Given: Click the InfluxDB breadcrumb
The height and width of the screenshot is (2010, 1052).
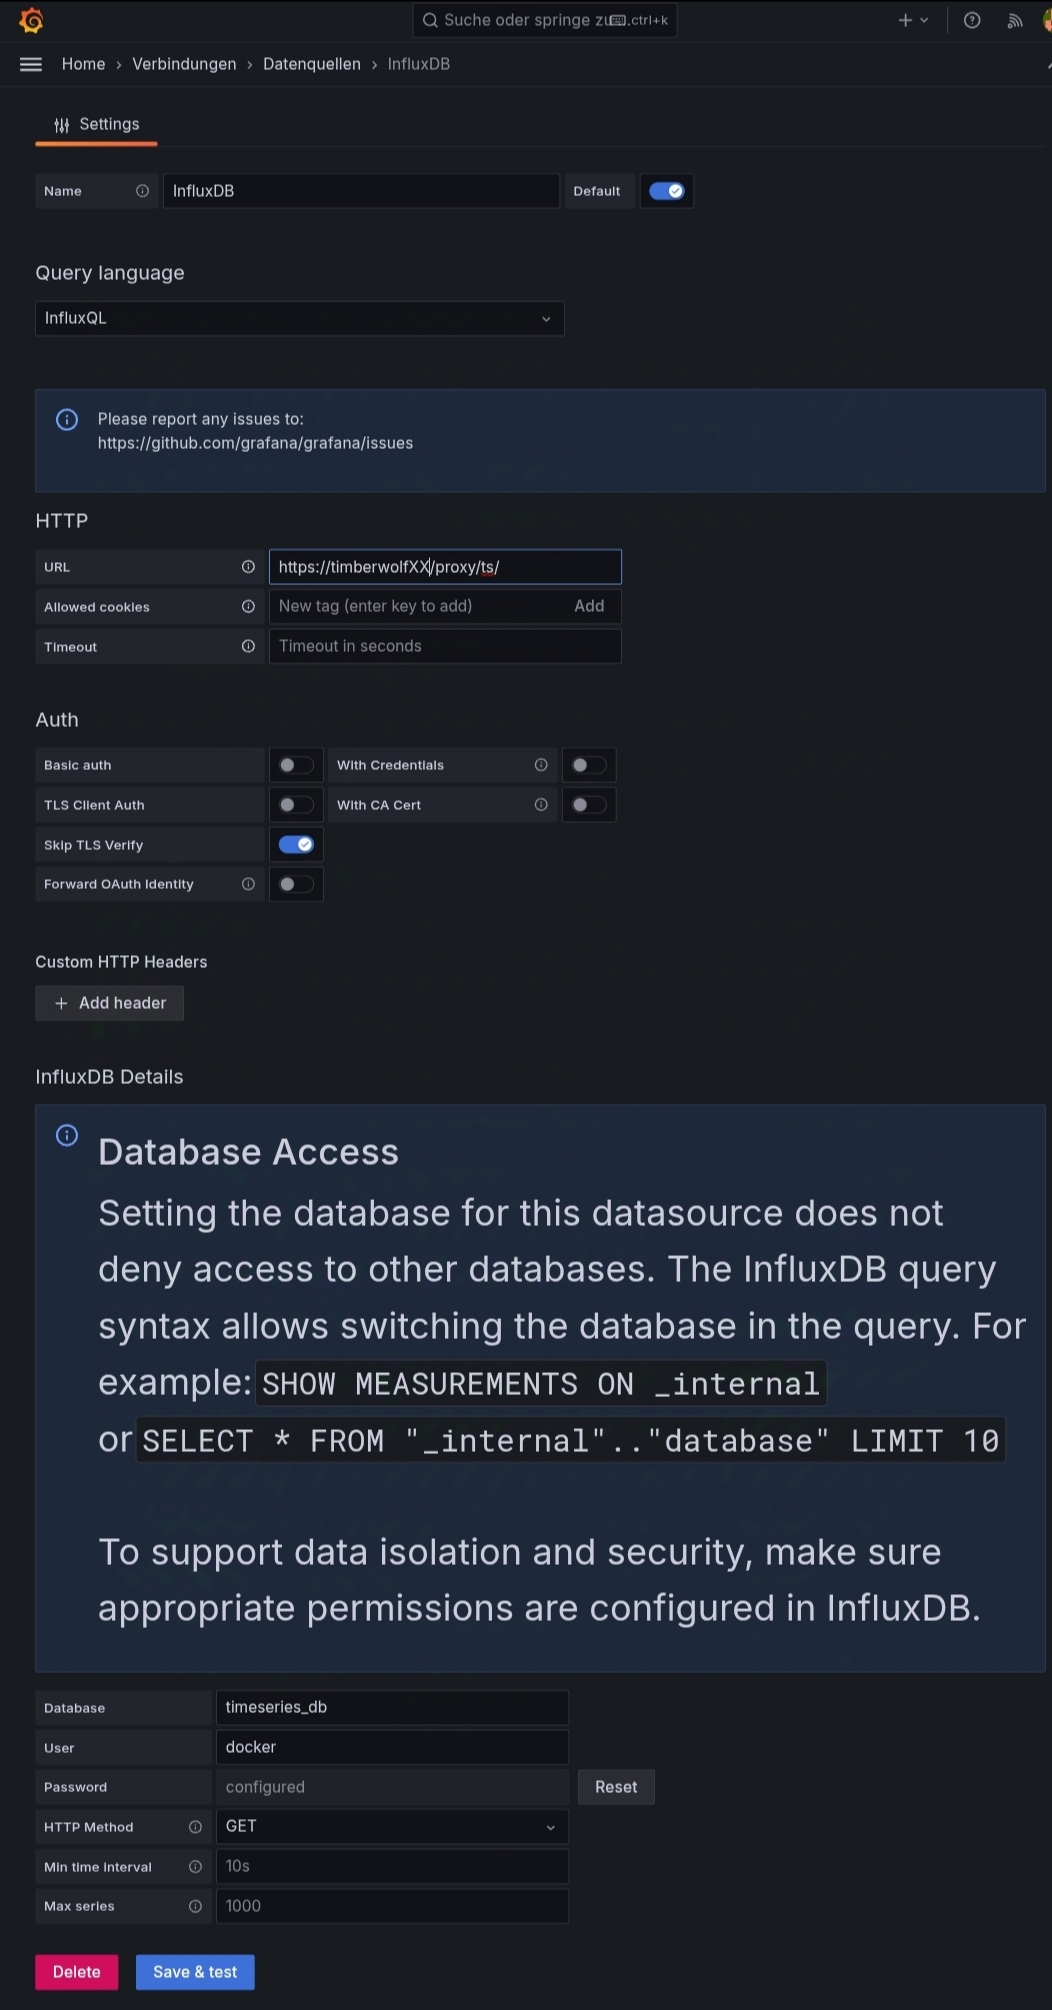Looking at the screenshot, I should point(418,64).
